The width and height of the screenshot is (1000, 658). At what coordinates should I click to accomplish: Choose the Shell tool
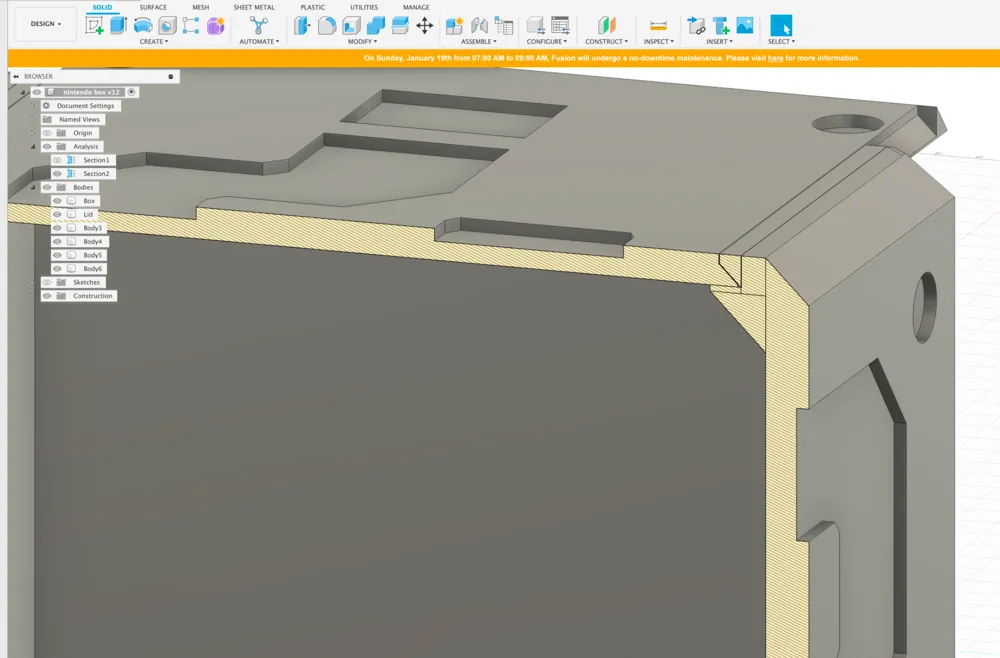point(351,26)
